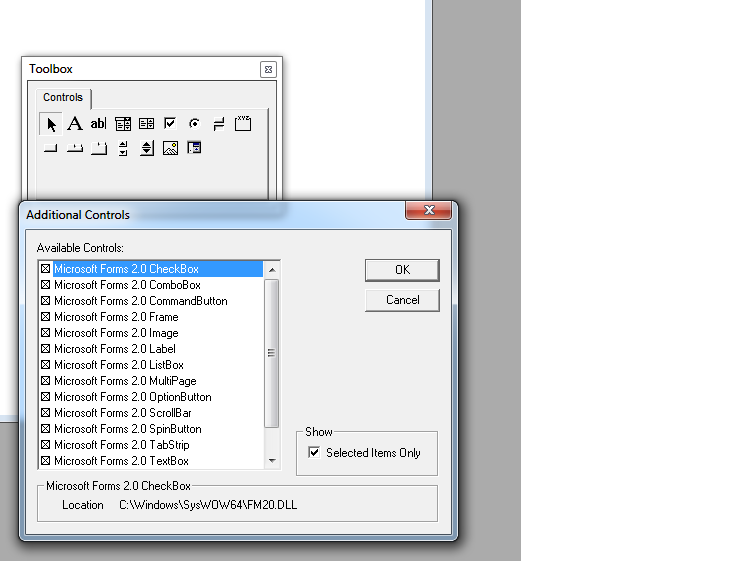Confirm with the OK button

tap(402, 270)
